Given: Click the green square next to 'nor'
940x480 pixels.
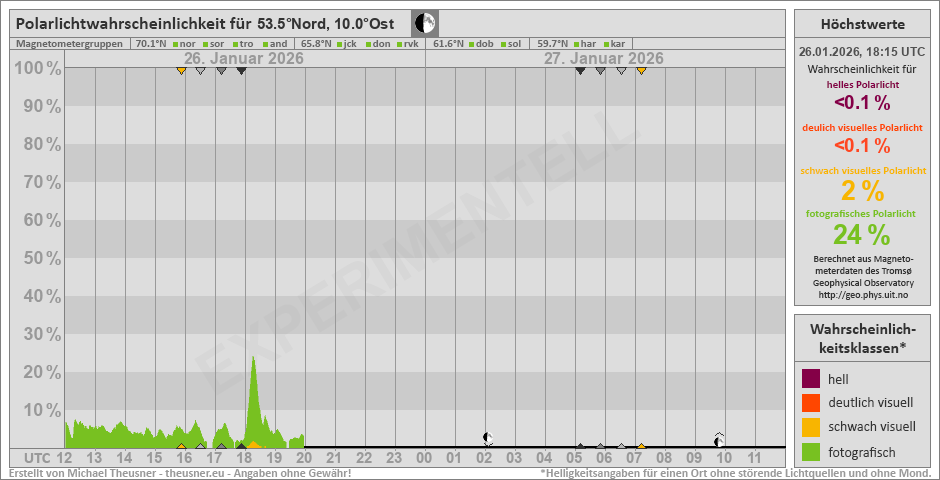Looking at the screenshot, I should click(x=175, y=44).
